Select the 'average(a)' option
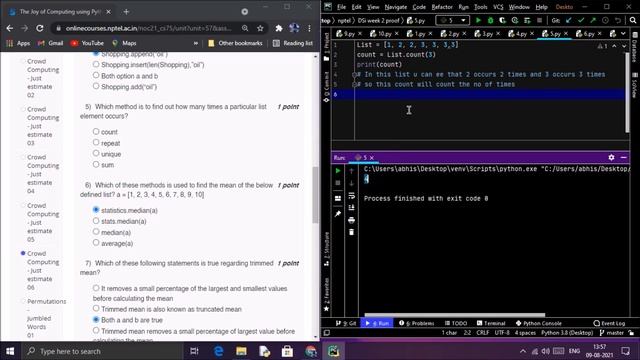Screen dimensions: 640x360 [96, 243]
